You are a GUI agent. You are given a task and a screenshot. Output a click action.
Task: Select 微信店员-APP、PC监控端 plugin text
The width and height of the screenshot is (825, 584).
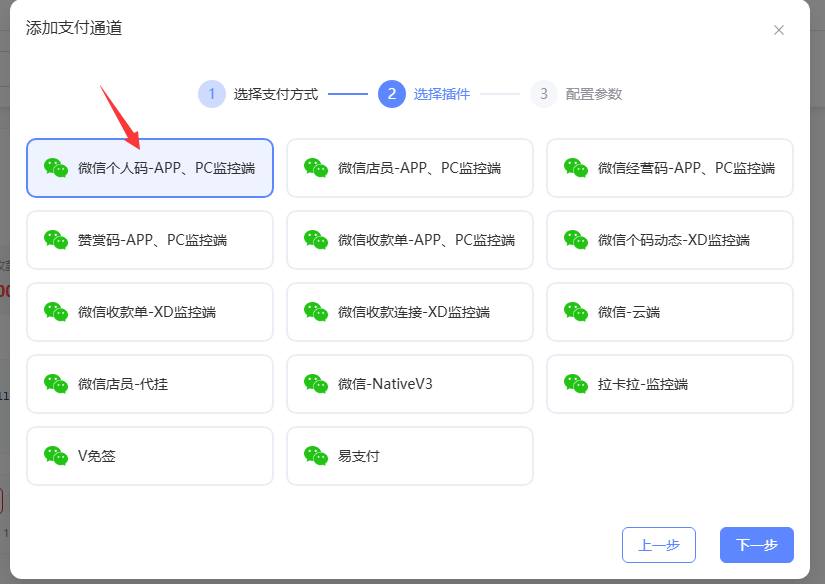pyautogui.click(x=419, y=168)
